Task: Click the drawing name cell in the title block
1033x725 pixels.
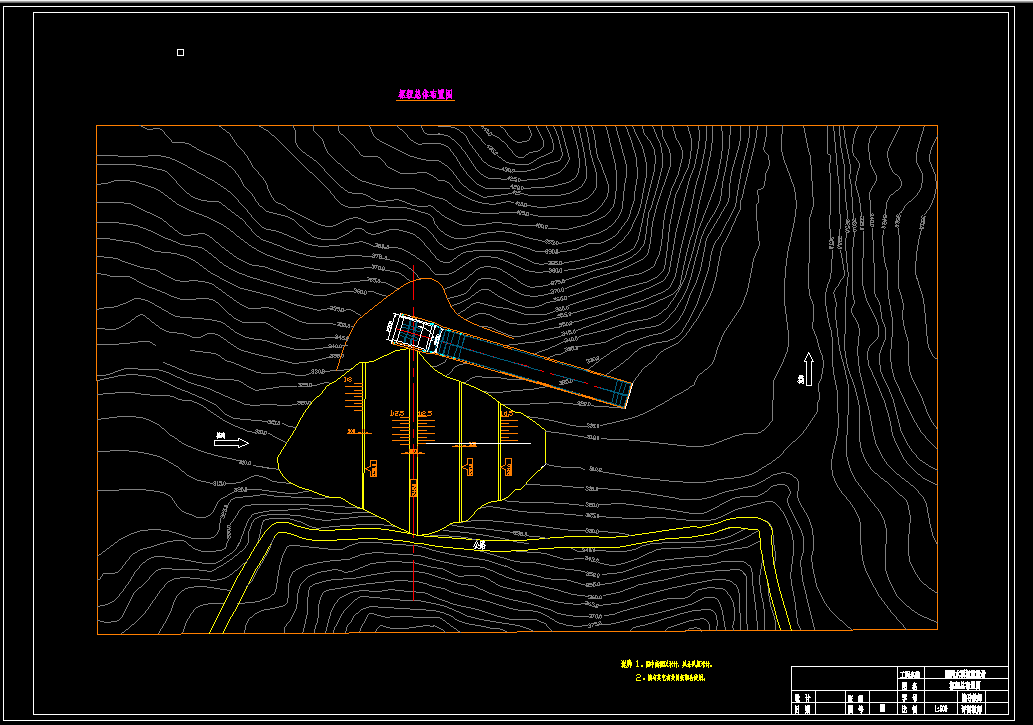Action: tap(966, 685)
